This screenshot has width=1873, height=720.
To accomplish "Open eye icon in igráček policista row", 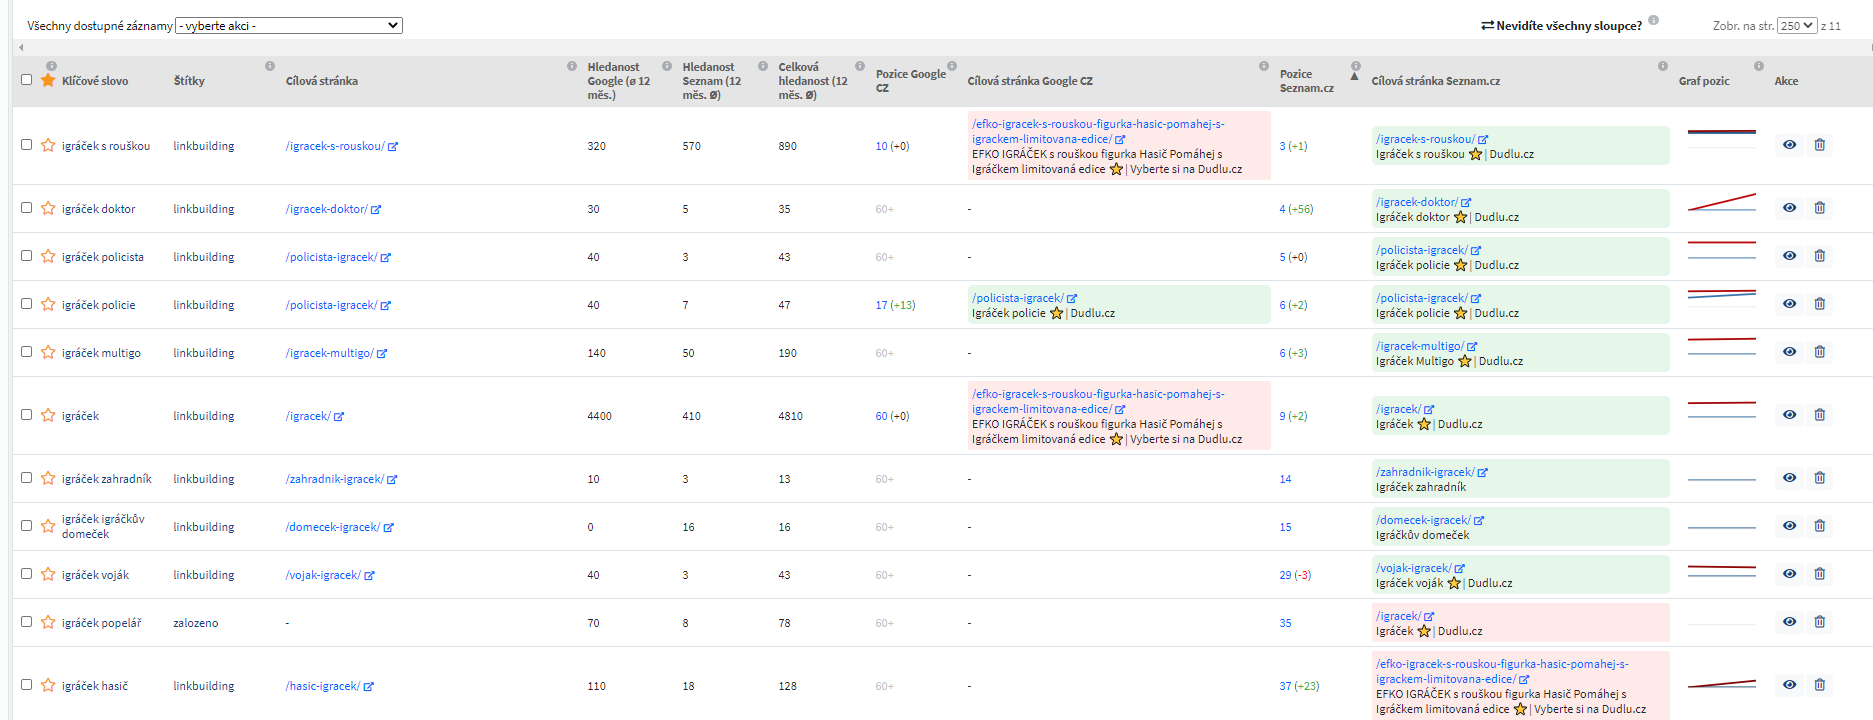I will click(x=1789, y=256).
